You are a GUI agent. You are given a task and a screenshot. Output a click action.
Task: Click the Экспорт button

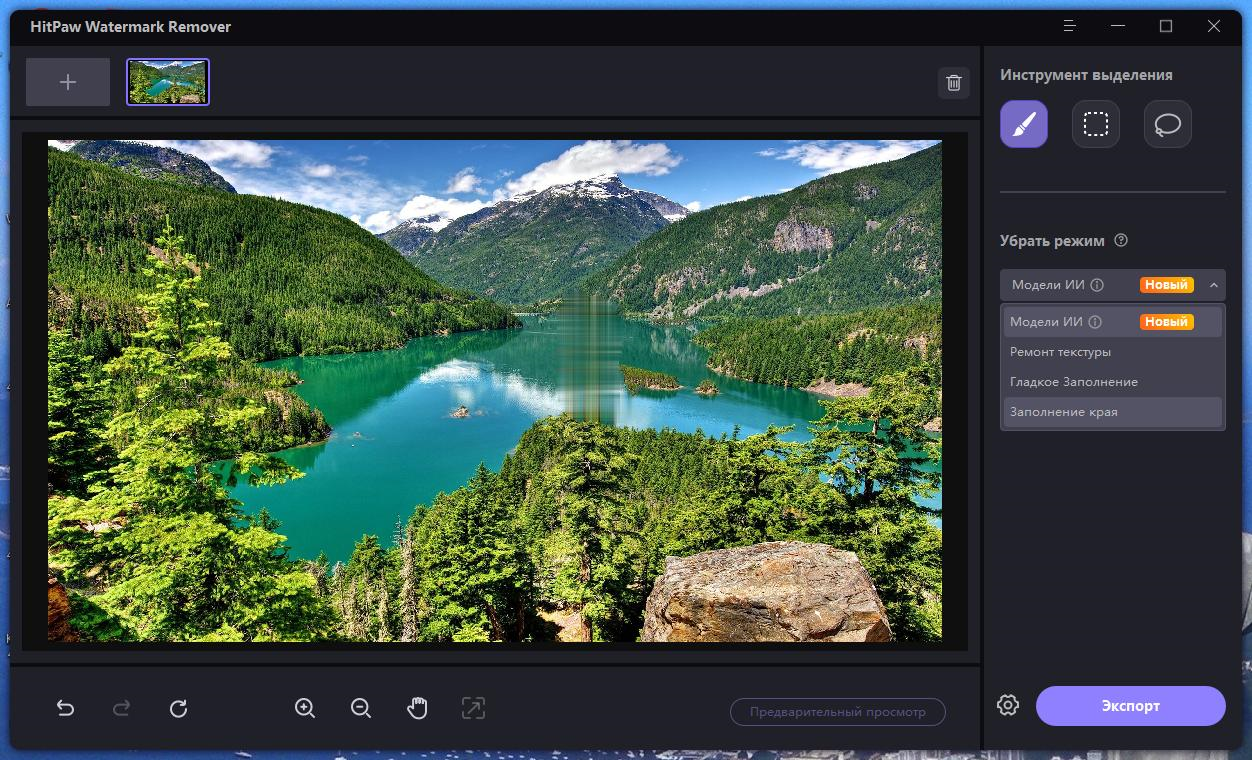point(1131,706)
